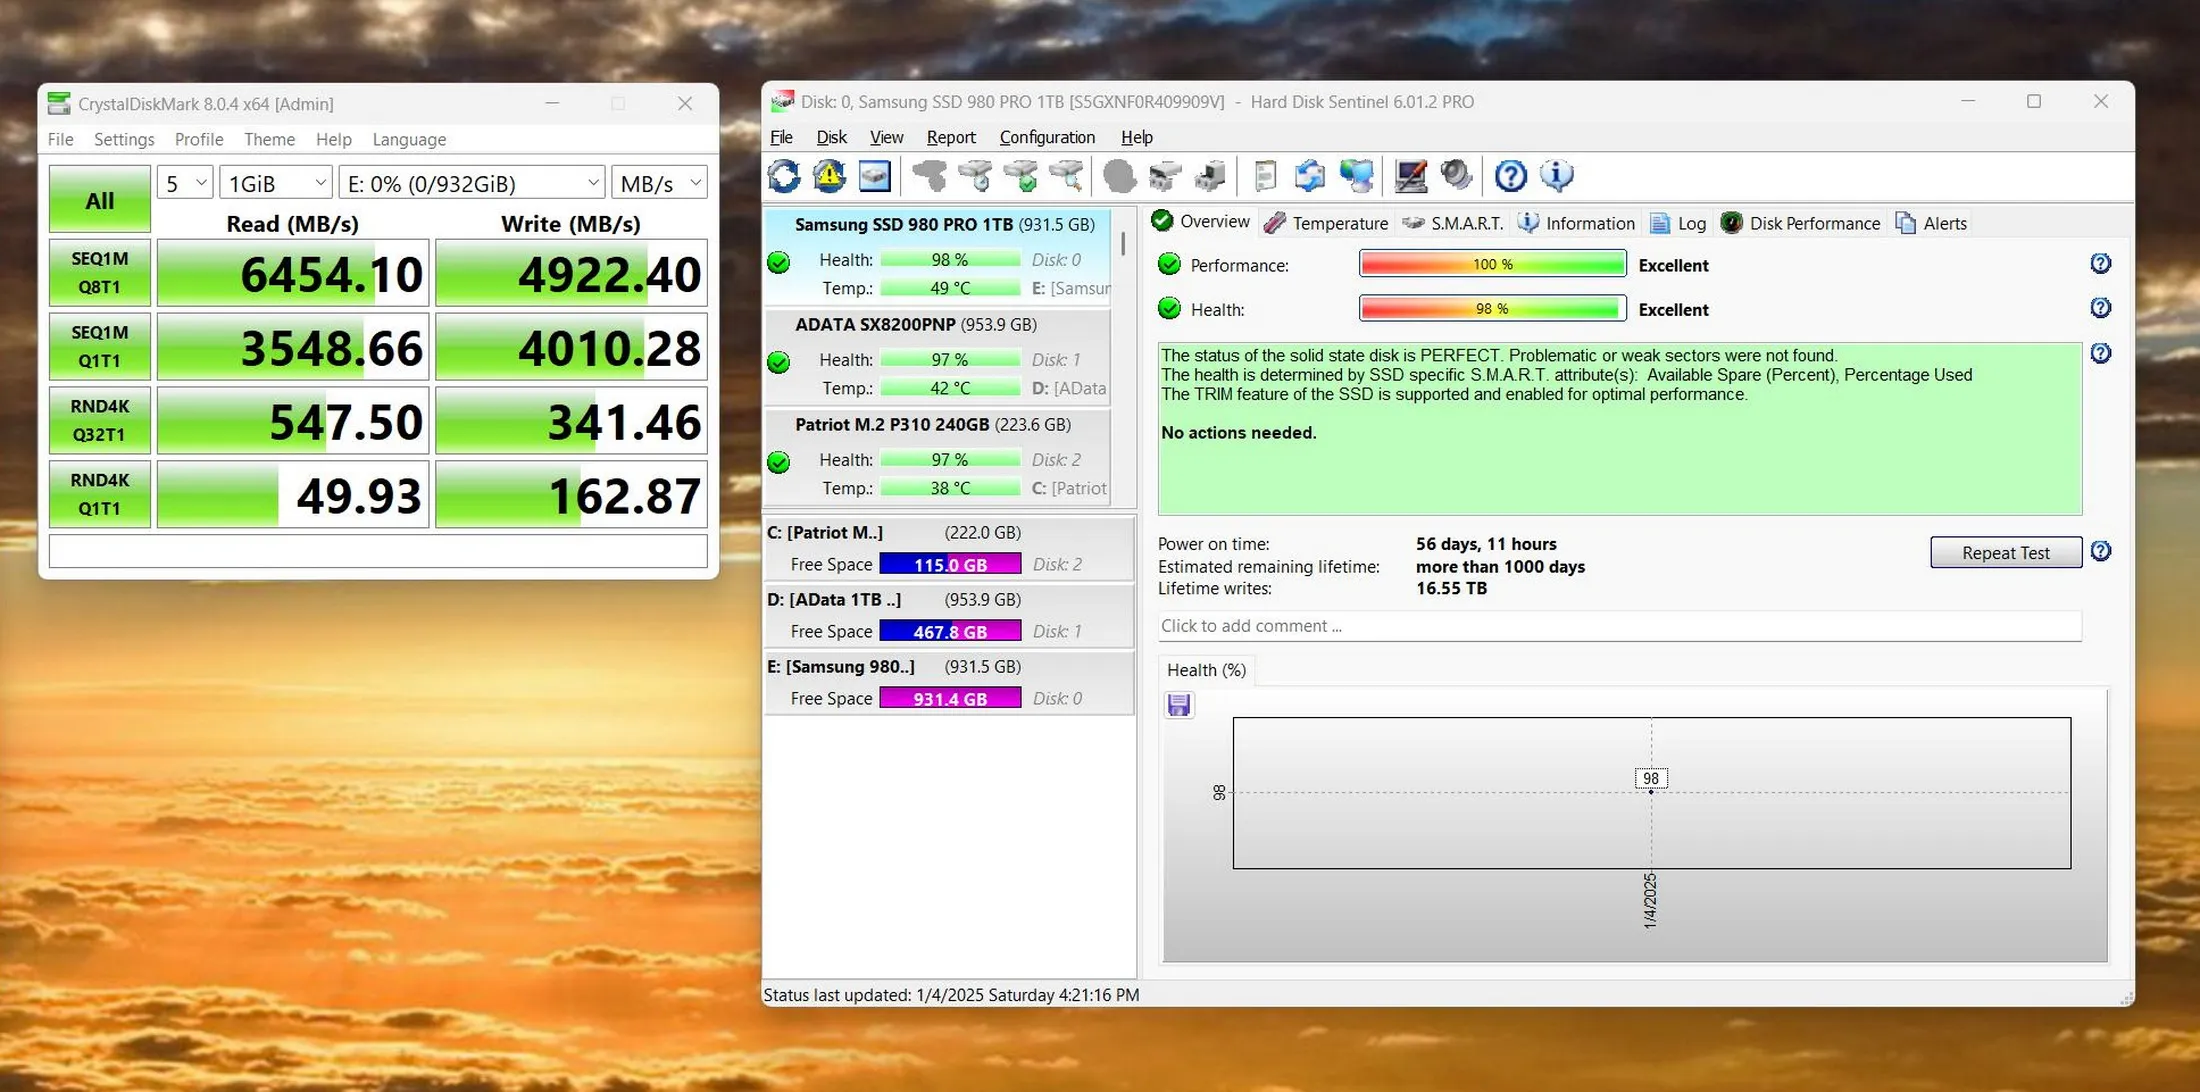Open Disk menu in Hard Disk Sentinel
This screenshot has width=2200, height=1092.
coord(831,137)
